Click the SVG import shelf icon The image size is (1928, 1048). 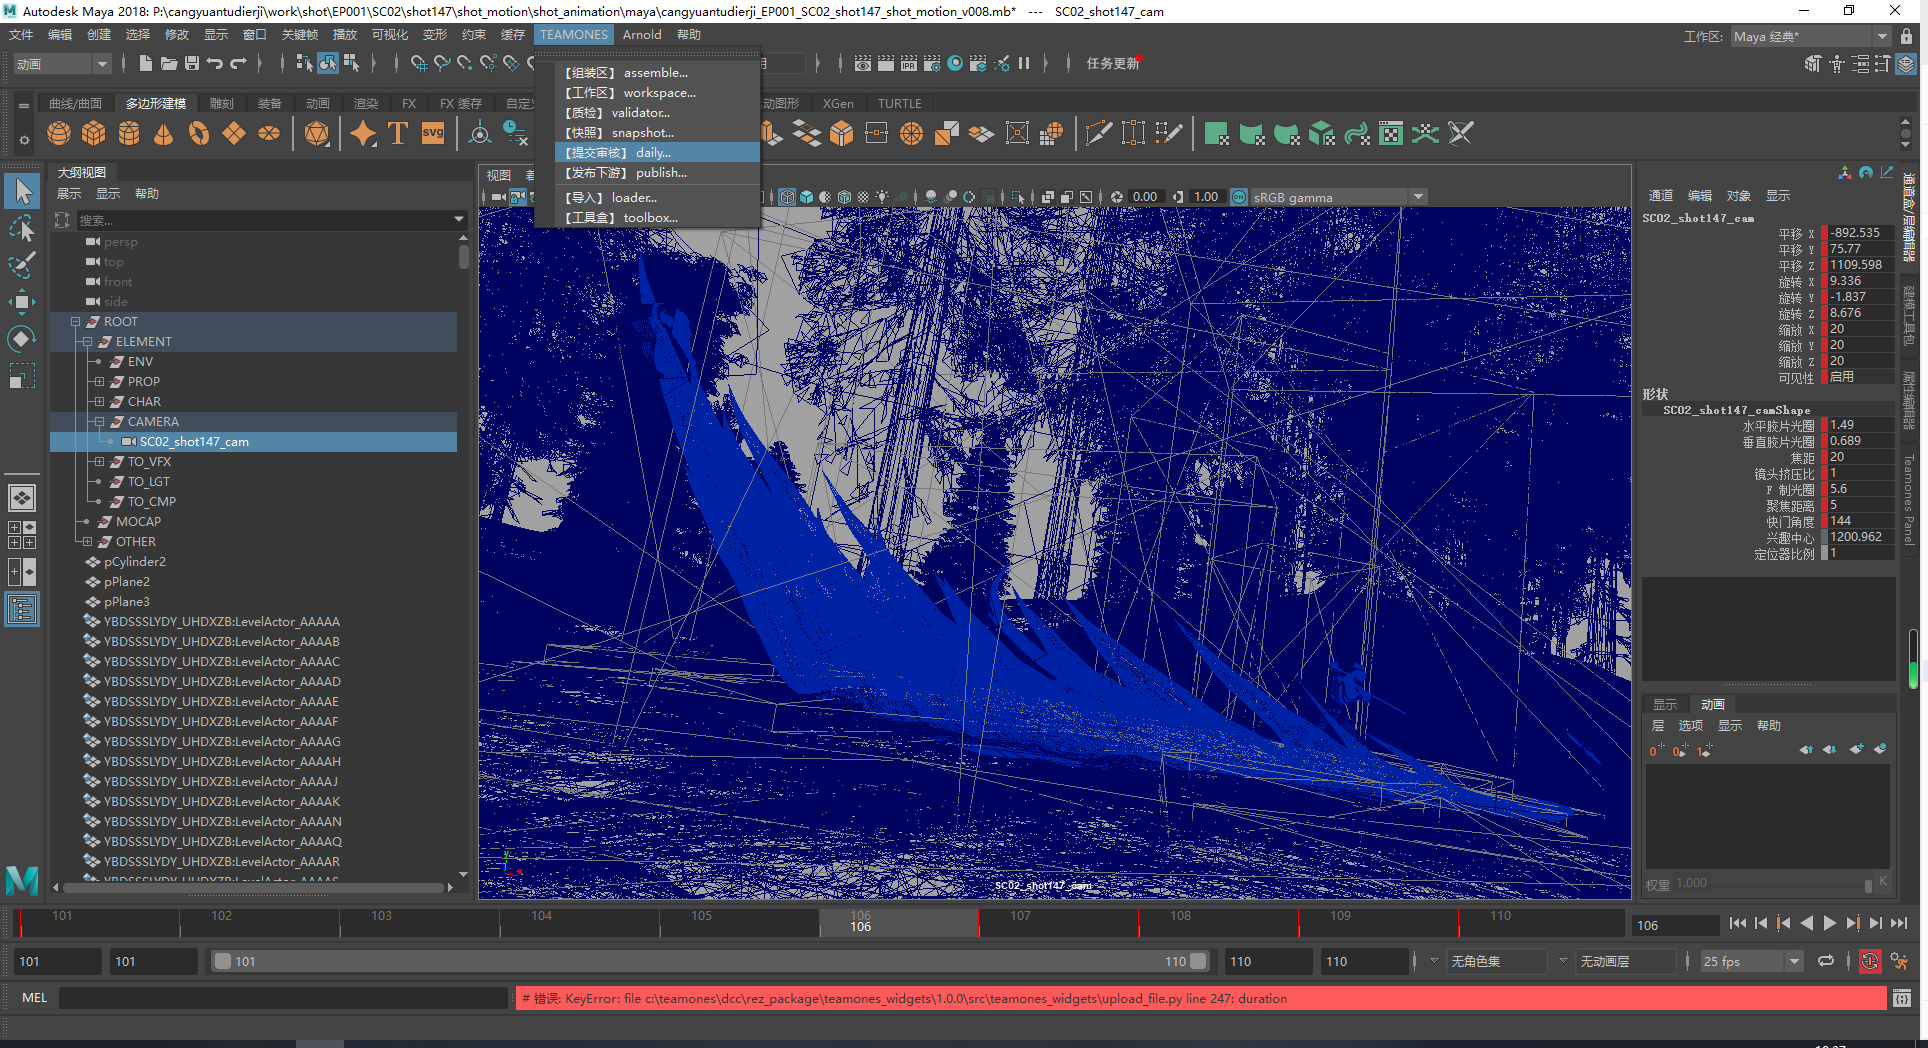432,133
